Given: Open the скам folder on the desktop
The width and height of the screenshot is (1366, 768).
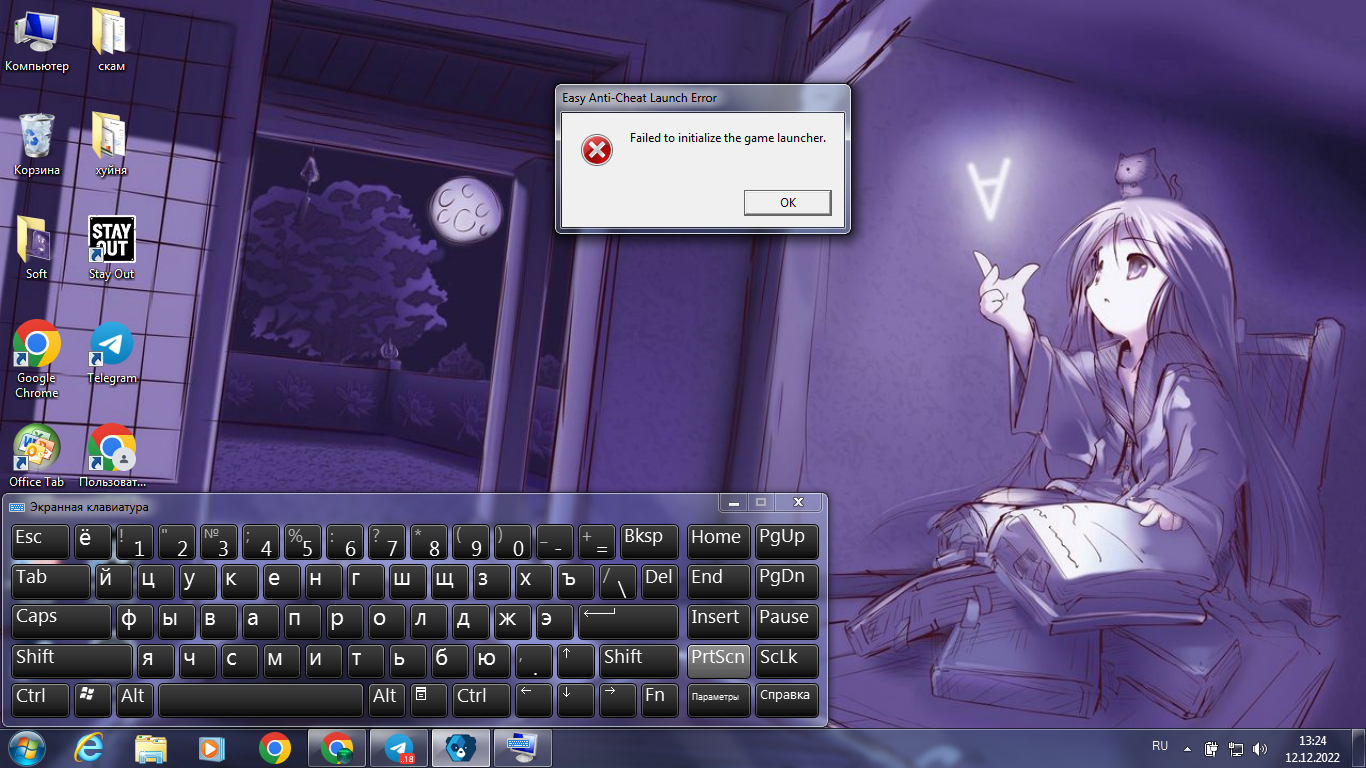Looking at the screenshot, I should coord(111,33).
